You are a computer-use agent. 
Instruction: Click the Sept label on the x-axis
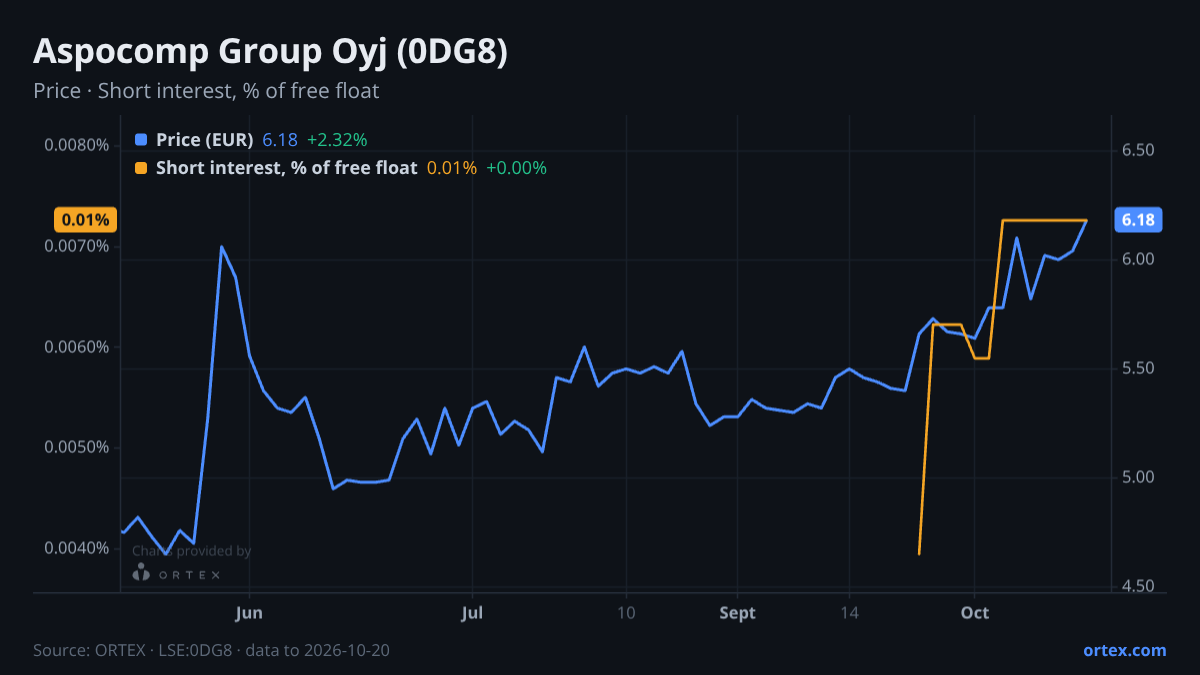point(737,612)
